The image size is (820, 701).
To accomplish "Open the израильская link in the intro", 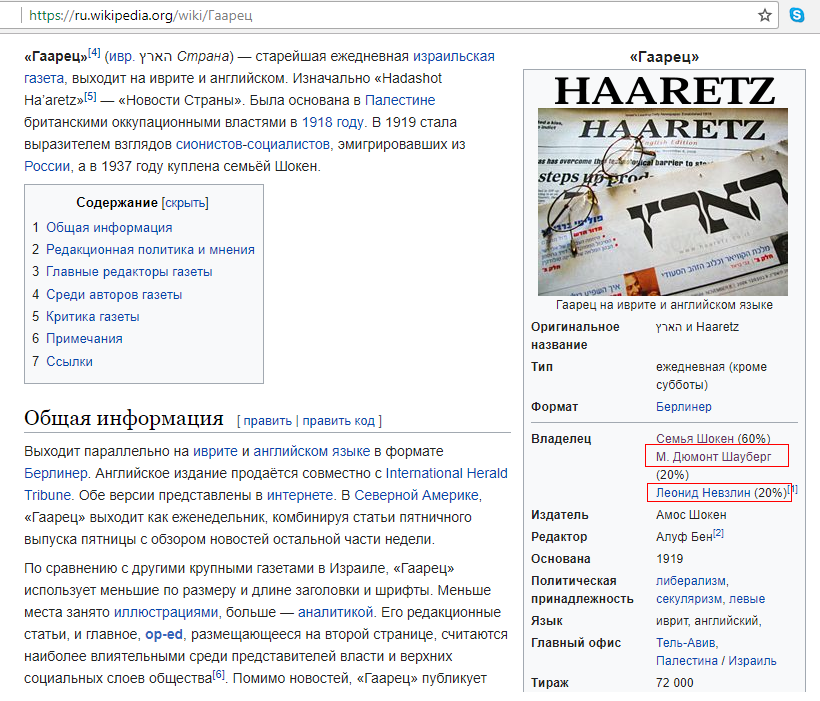I will (454, 56).
